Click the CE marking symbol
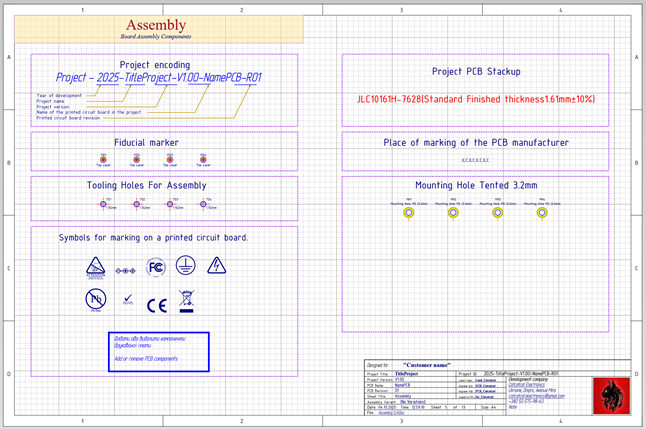This screenshot has height=429, width=646. click(157, 305)
